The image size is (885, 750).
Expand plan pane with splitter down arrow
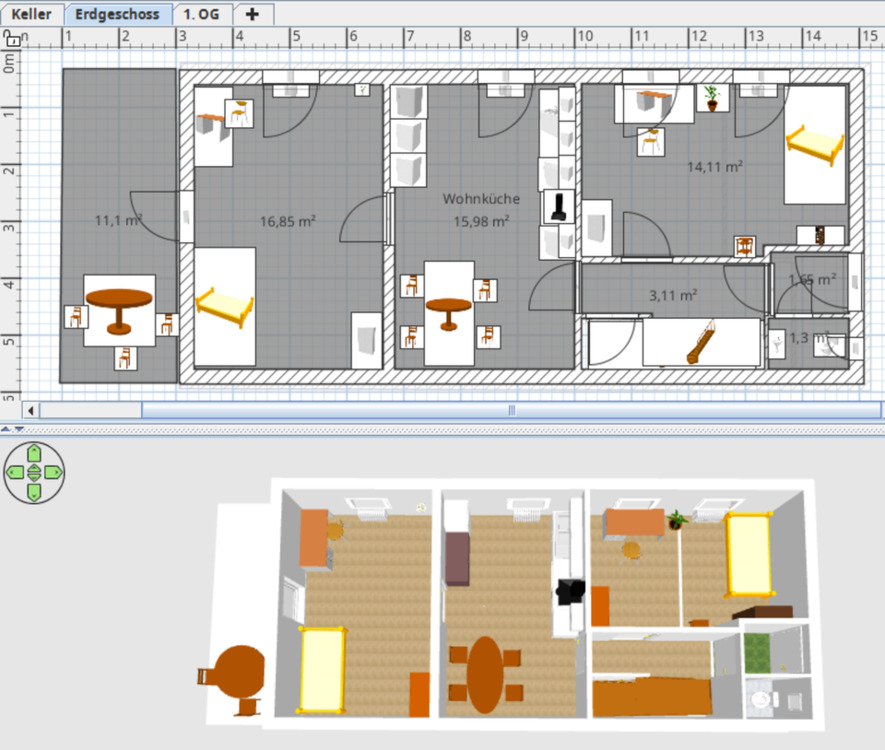19,429
